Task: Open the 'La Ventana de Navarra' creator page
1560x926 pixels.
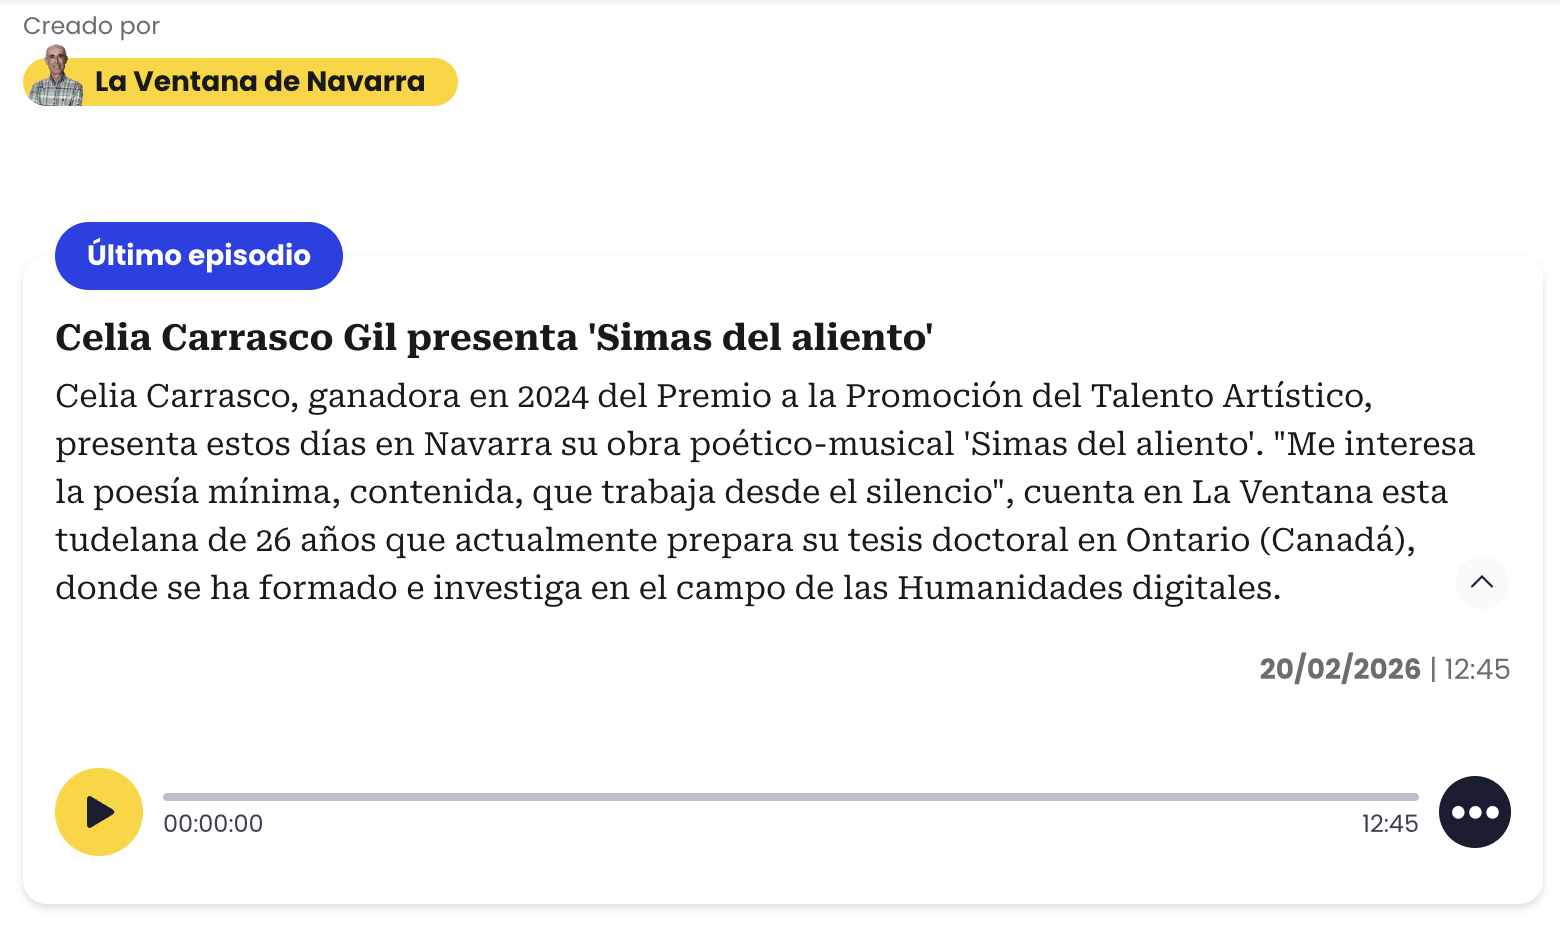Action: [260, 81]
